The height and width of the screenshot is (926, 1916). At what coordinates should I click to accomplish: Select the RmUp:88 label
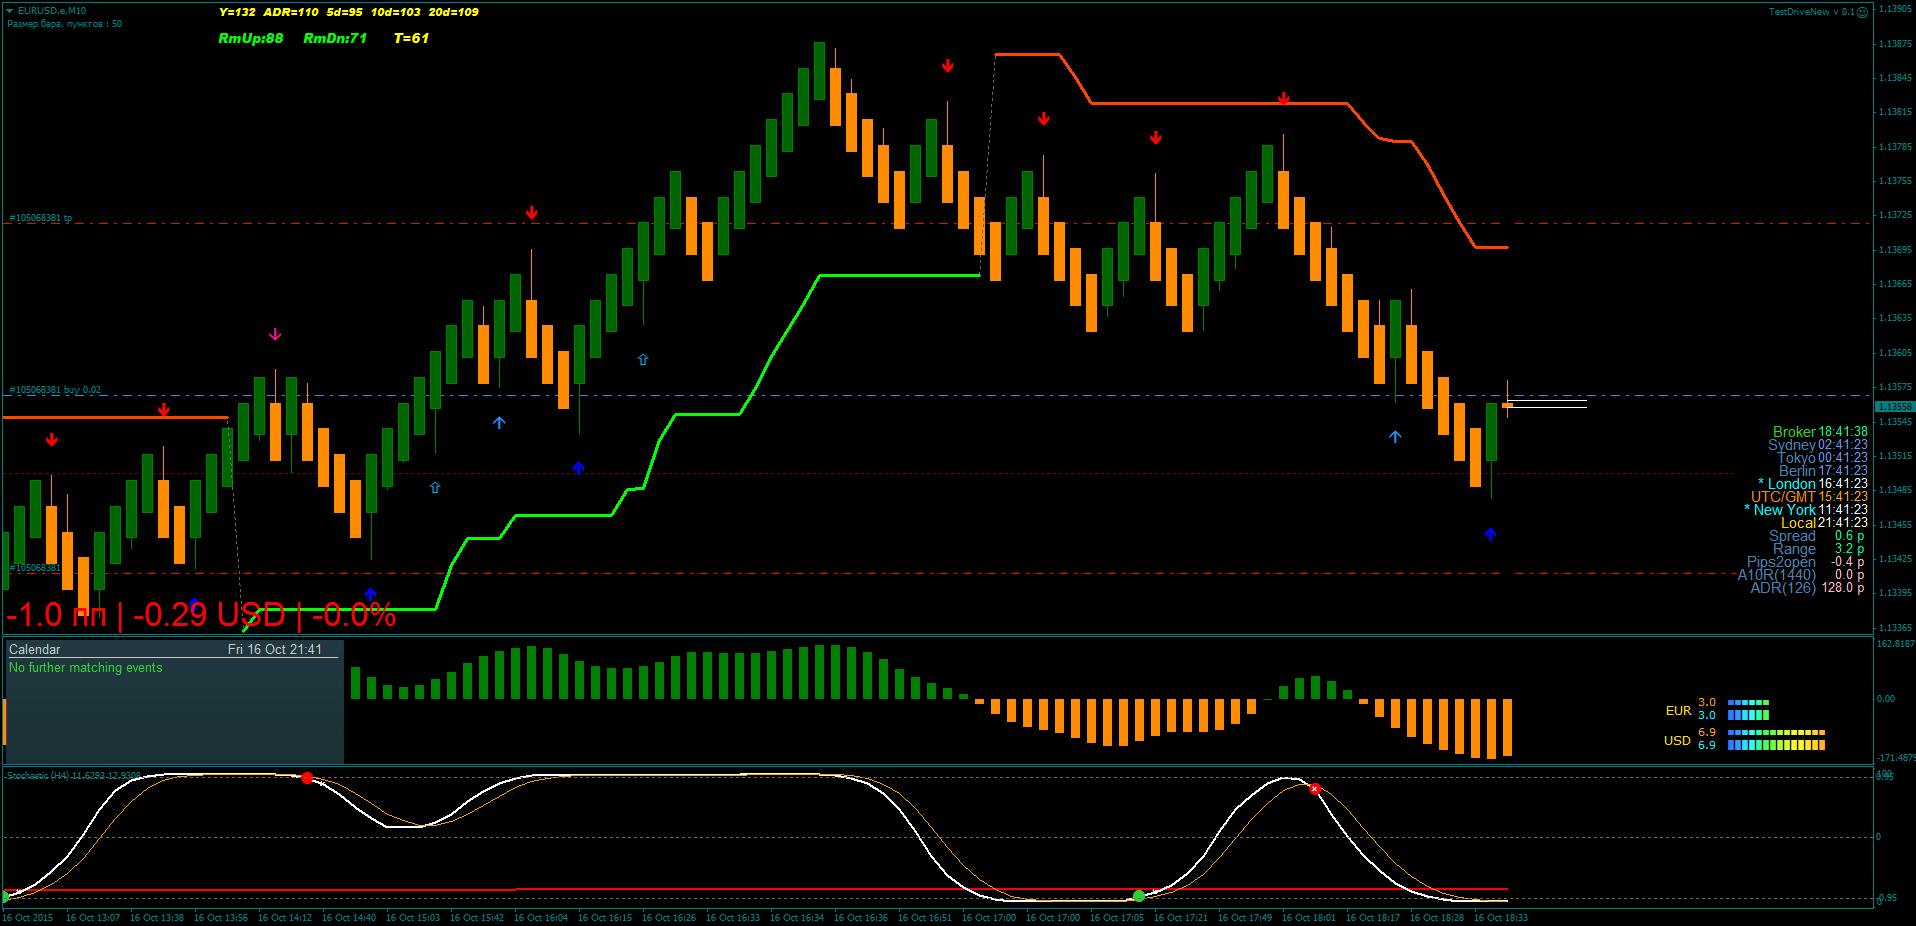251,38
